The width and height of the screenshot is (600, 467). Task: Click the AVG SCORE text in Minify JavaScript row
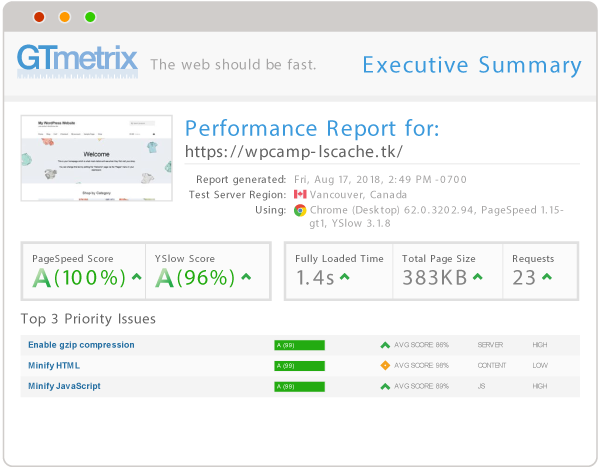pos(421,386)
